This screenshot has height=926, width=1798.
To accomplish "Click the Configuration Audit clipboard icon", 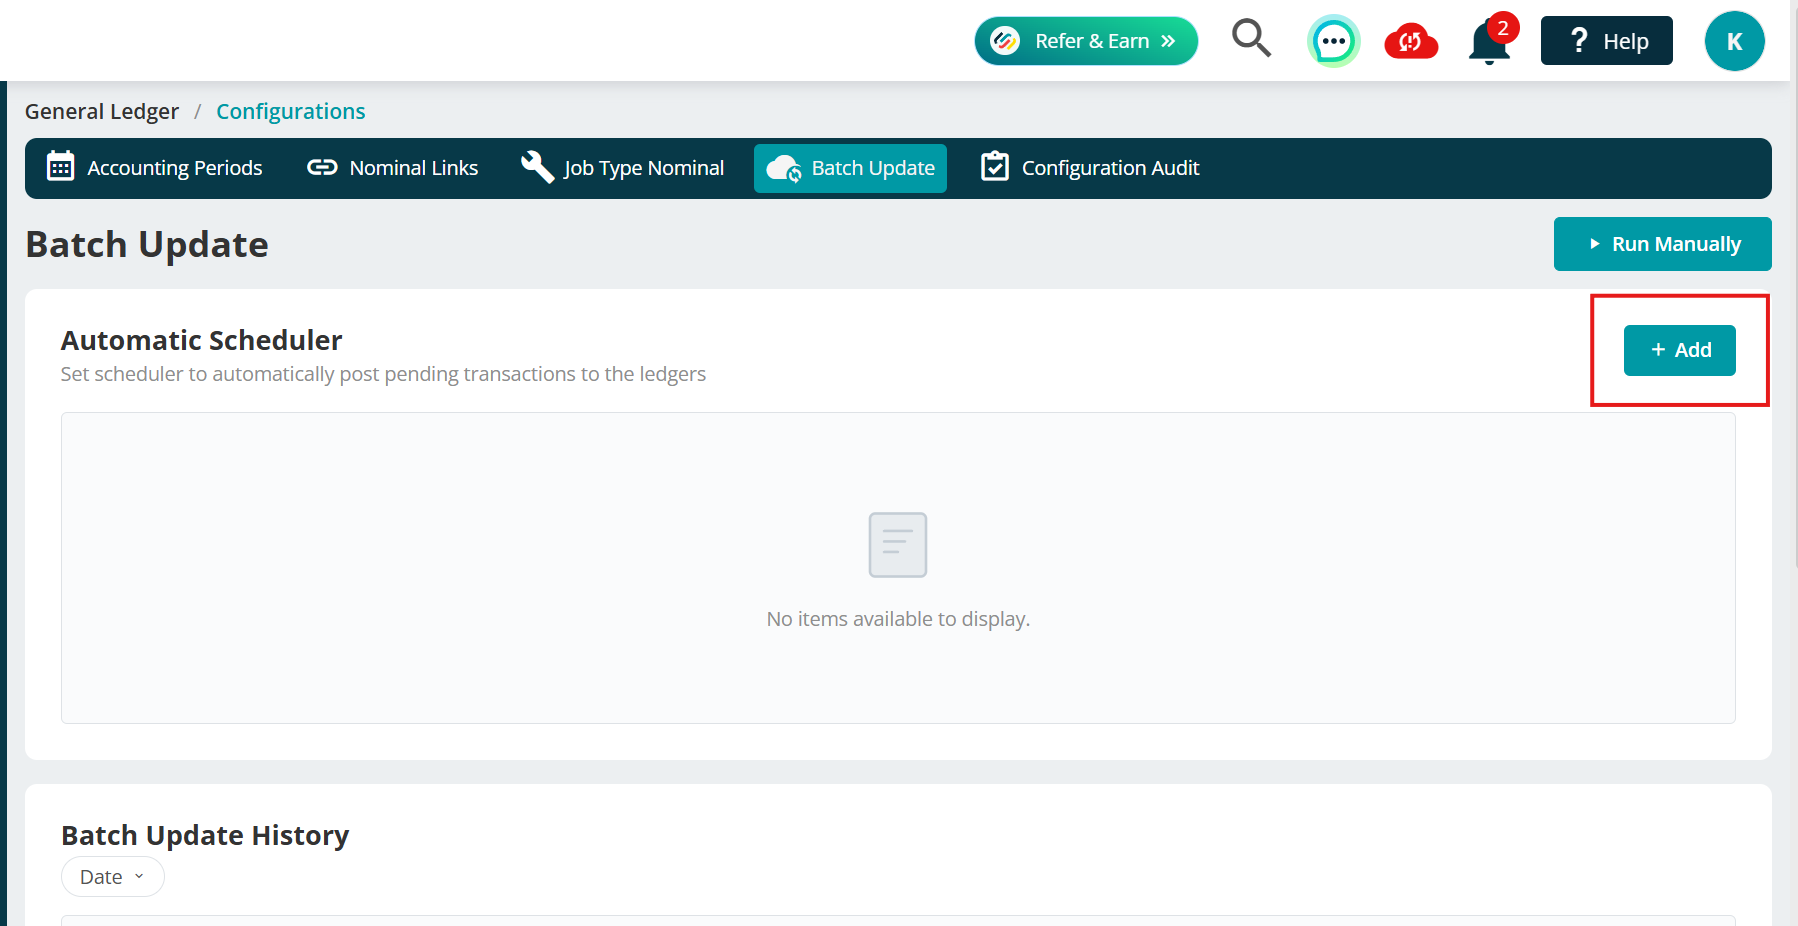I will click(x=995, y=166).
